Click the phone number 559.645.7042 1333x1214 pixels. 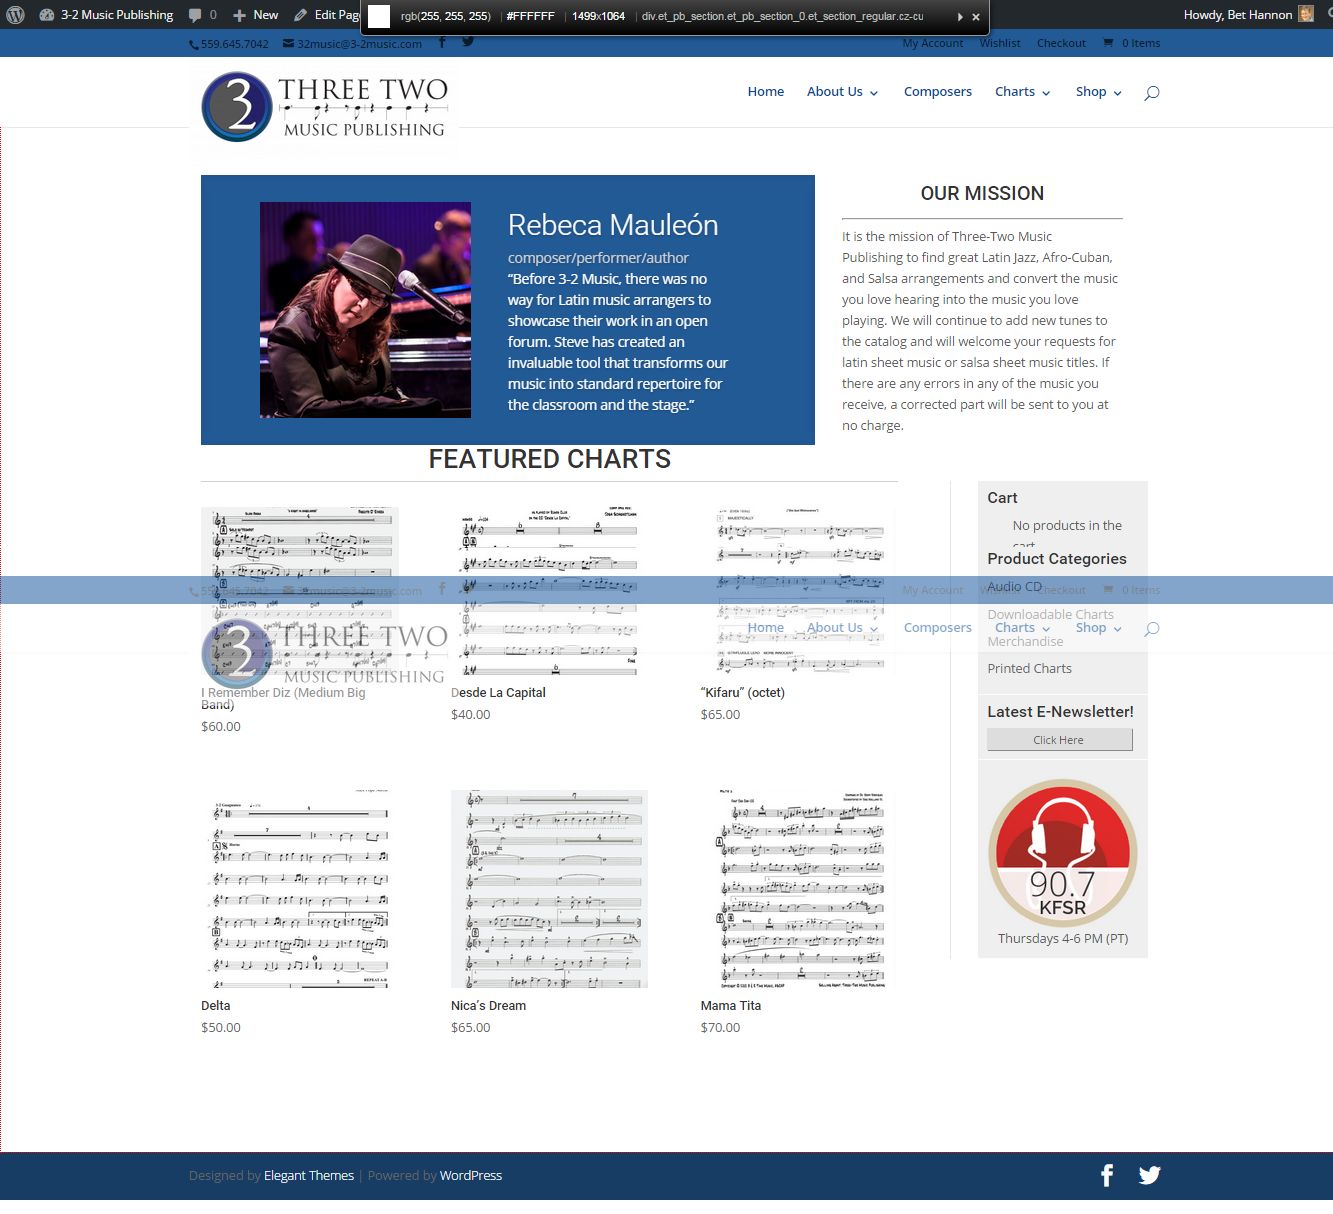(234, 44)
